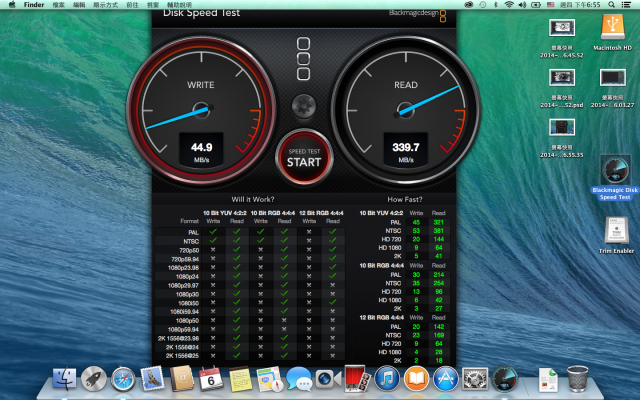Image resolution: width=640 pixels, height=400 pixels.
Task: Launch iTunes from the Dock
Action: (387, 379)
